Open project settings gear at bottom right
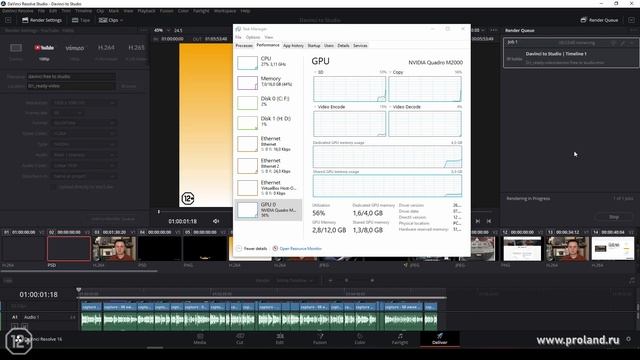This screenshot has height=360, width=640. coord(629,339)
